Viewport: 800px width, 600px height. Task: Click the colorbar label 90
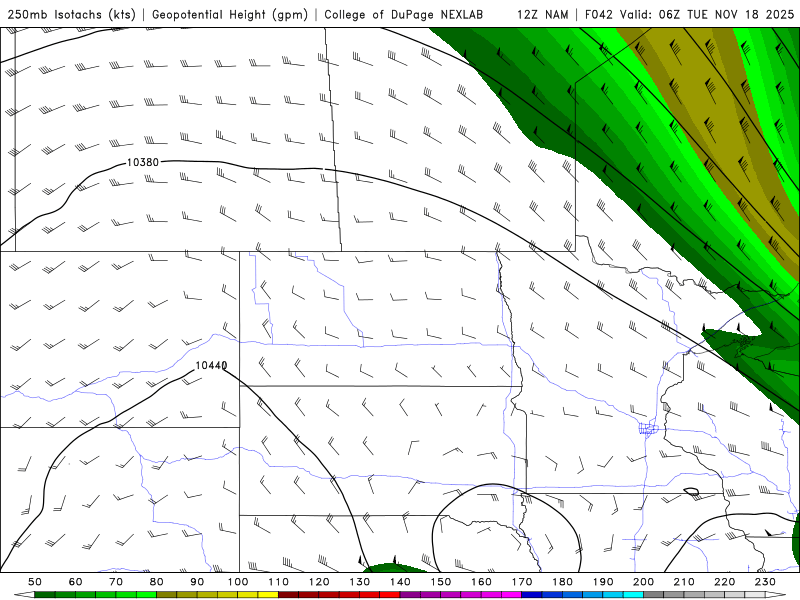(197, 582)
